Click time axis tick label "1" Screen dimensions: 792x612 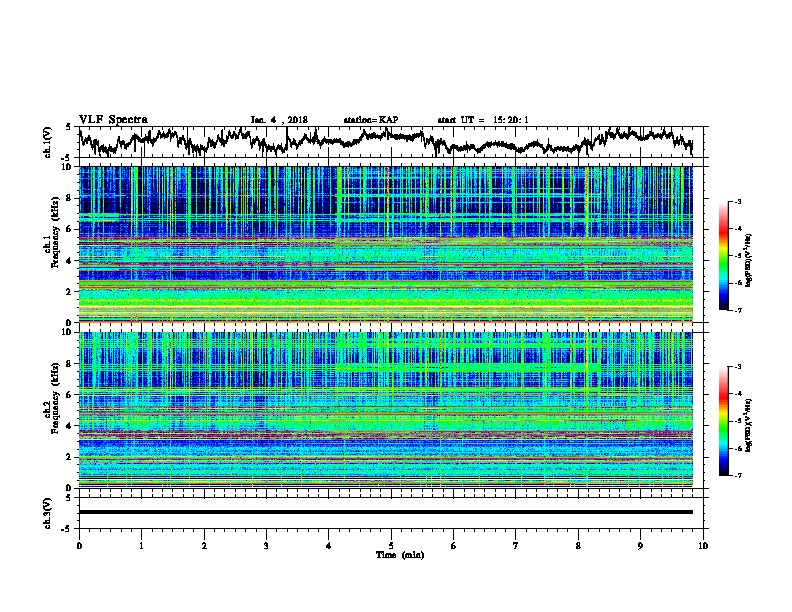[x=141, y=546]
